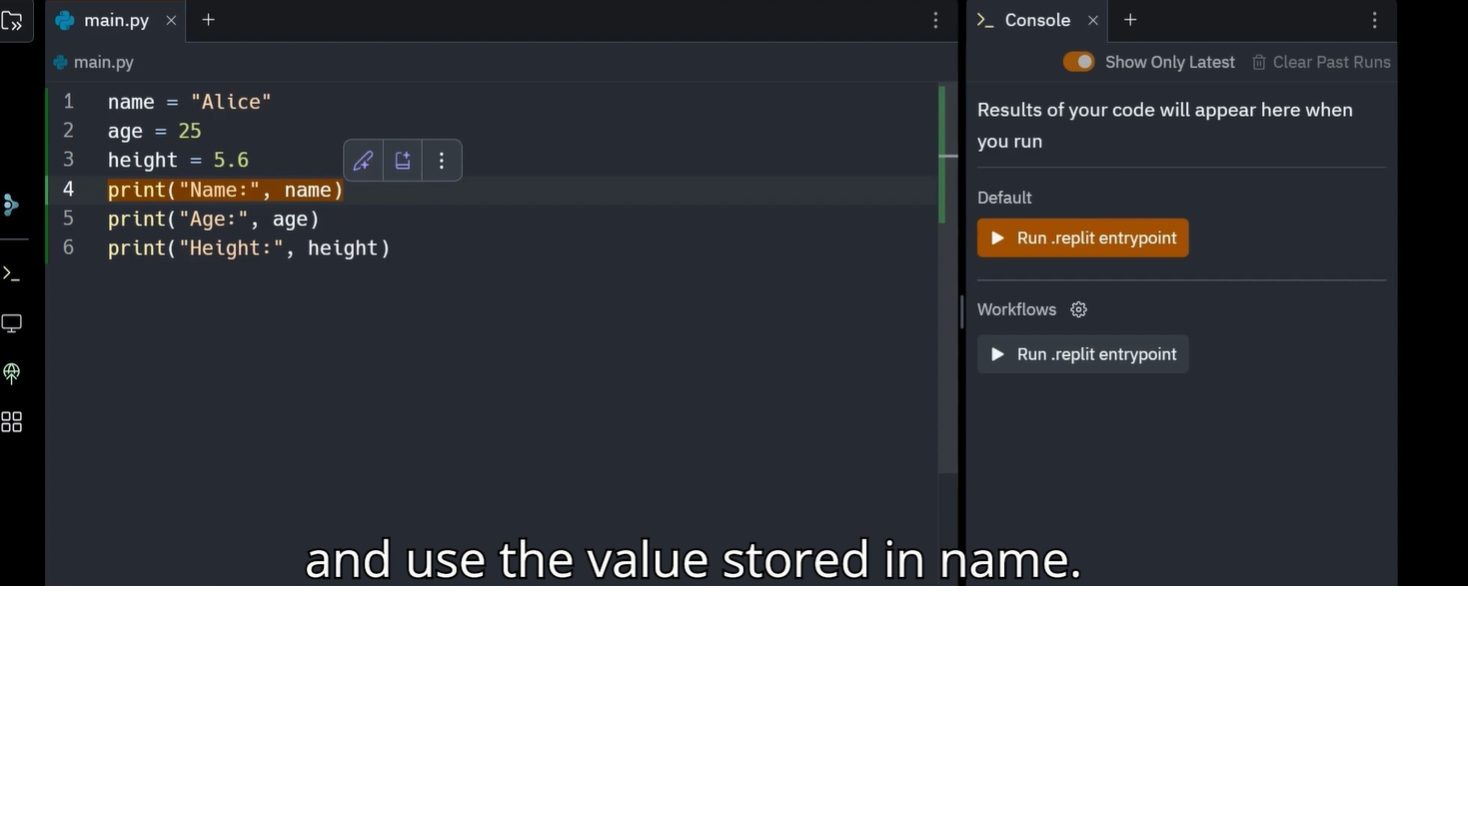Open a new tab beside main.py
The height and width of the screenshot is (814, 1468).
click(208, 20)
